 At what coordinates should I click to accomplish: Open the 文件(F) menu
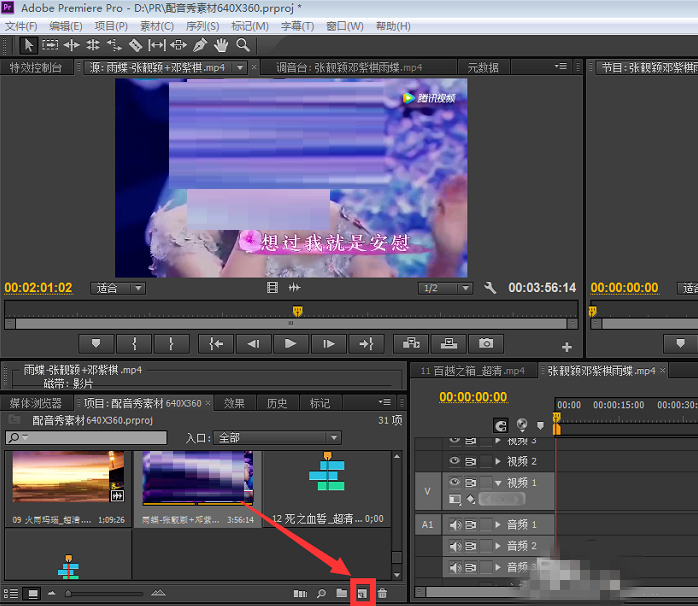coord(21,26)
